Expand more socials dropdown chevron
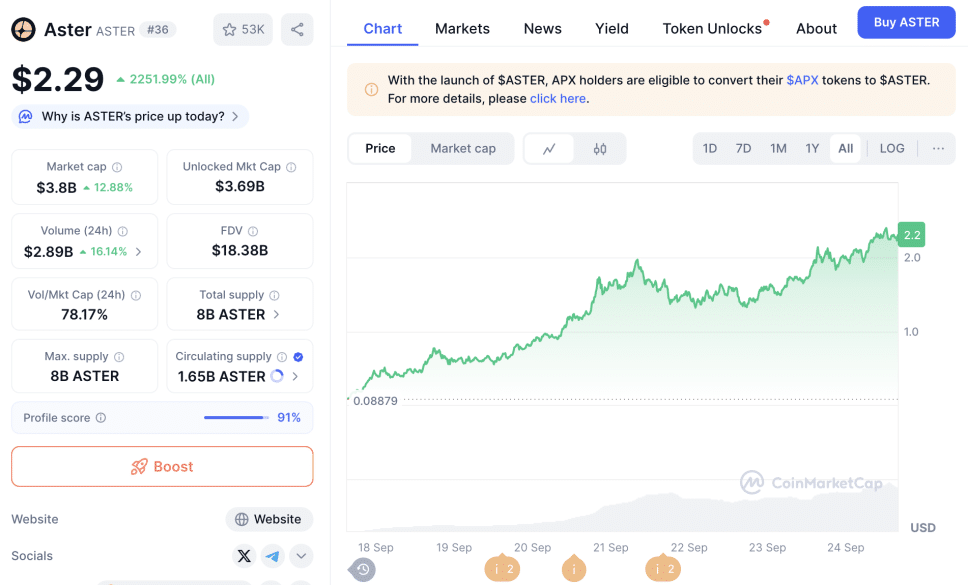Viewport: 968px width, 585px height. [301, 556]
